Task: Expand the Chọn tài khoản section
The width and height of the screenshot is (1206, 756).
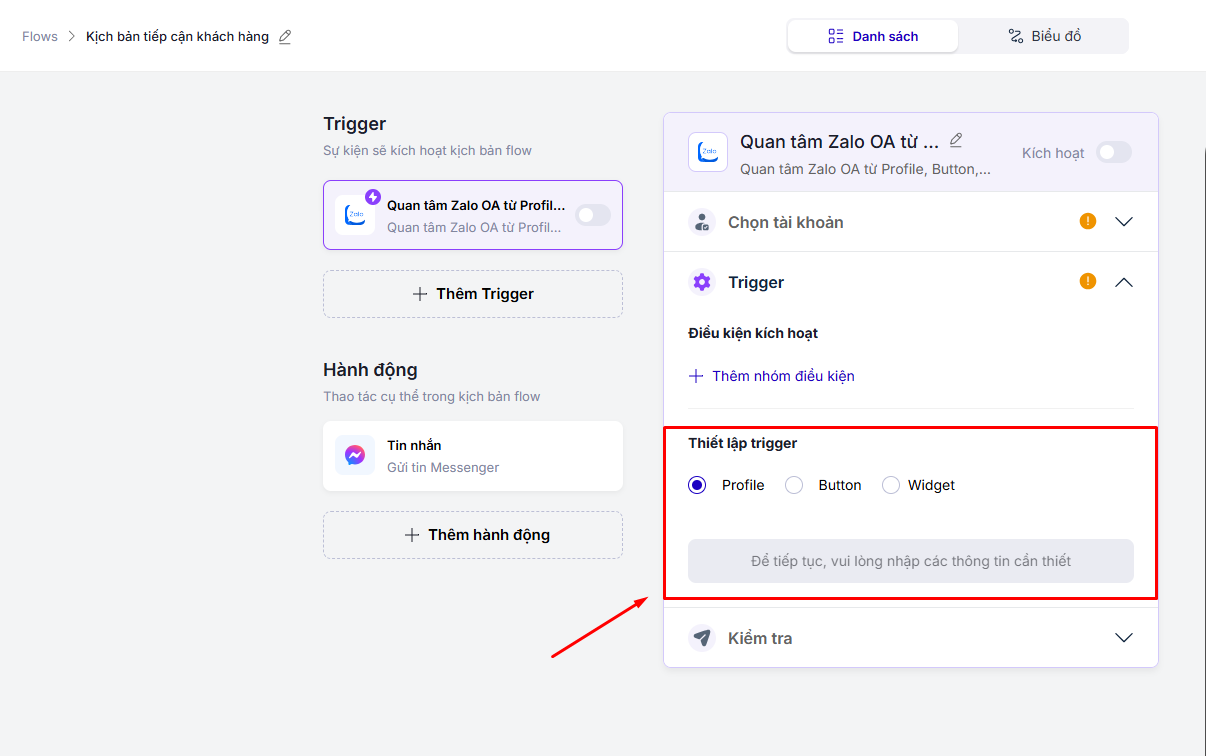Action: pyautogui.click(x=1124, y=222)
